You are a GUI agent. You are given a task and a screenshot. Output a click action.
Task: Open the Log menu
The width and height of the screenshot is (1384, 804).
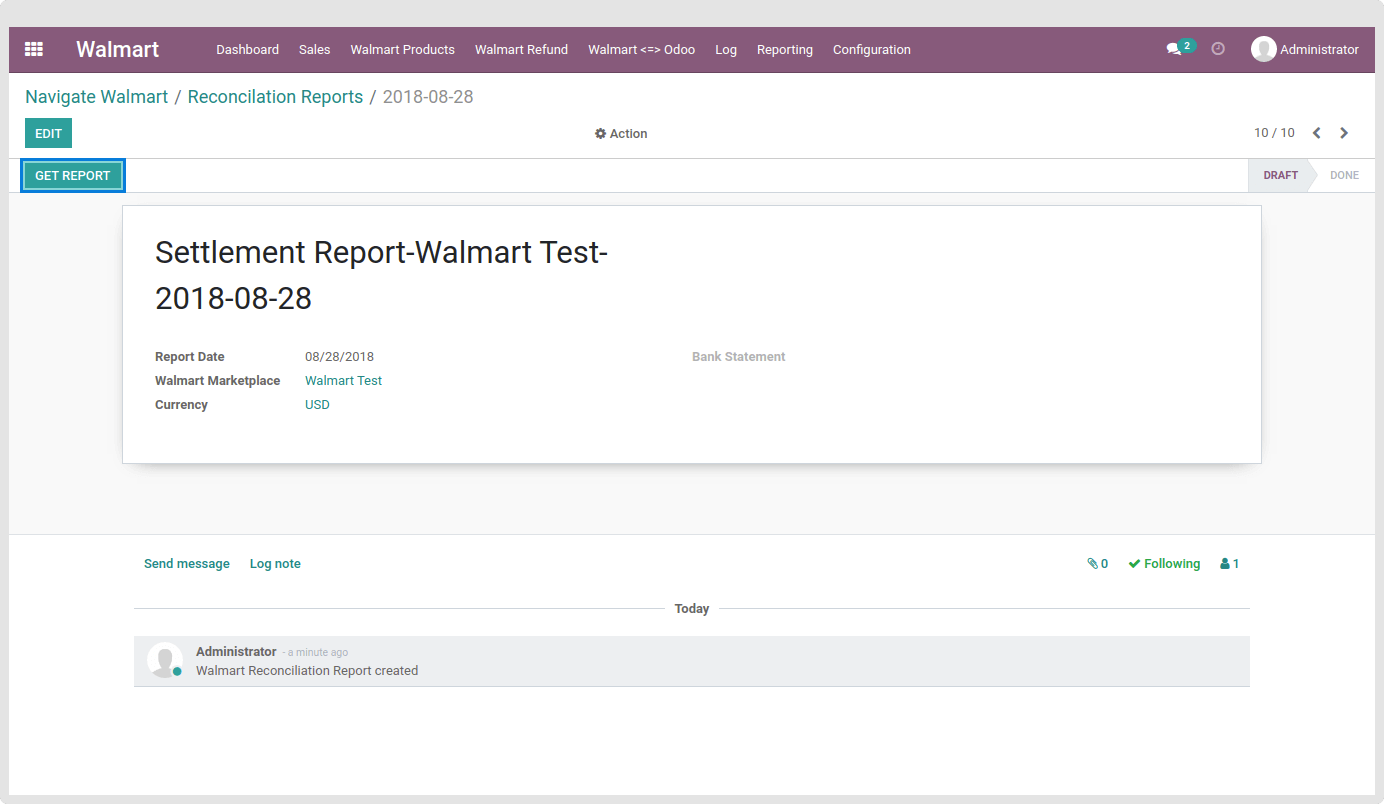(x=726, y=50)
